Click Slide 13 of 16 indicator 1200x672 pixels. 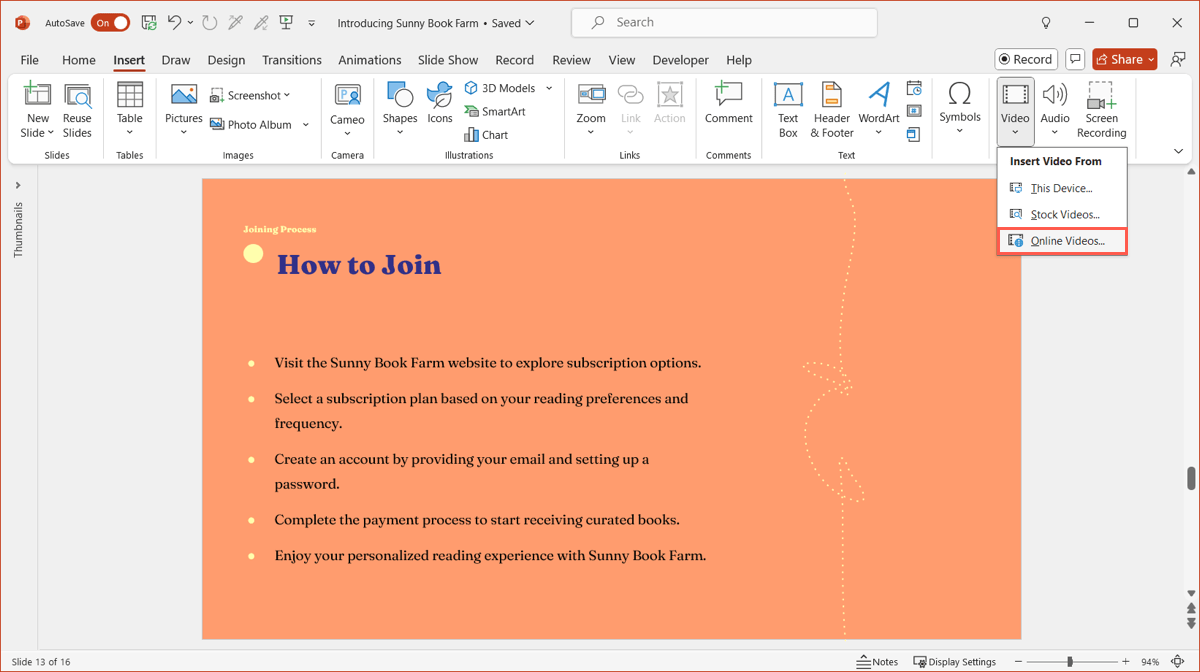pyautogui.click(x=41, y=662)
